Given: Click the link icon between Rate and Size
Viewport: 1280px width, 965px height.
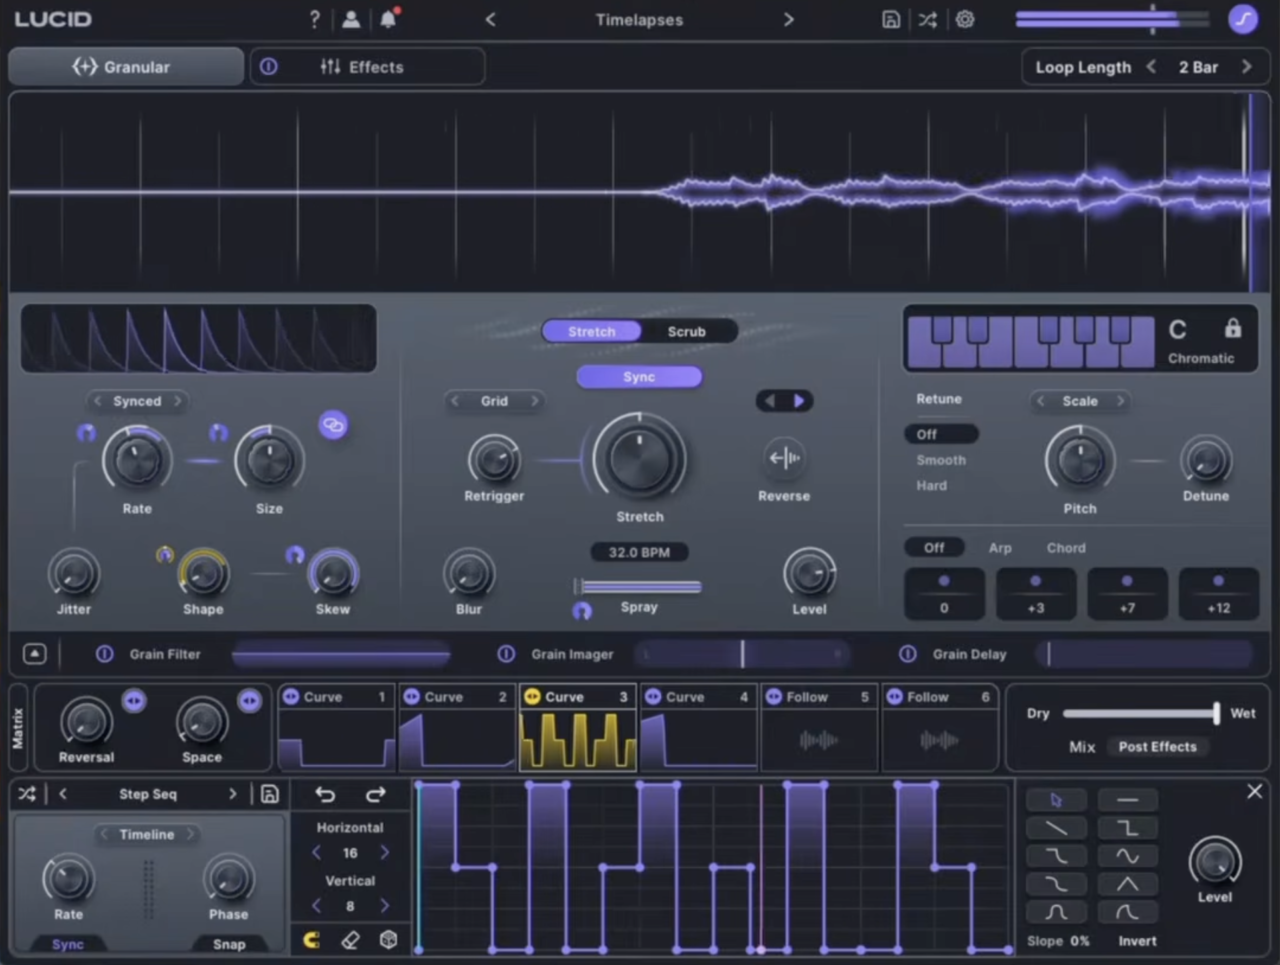Looking at the screenshot, I should pyautogui.click(x=333, y=425).
